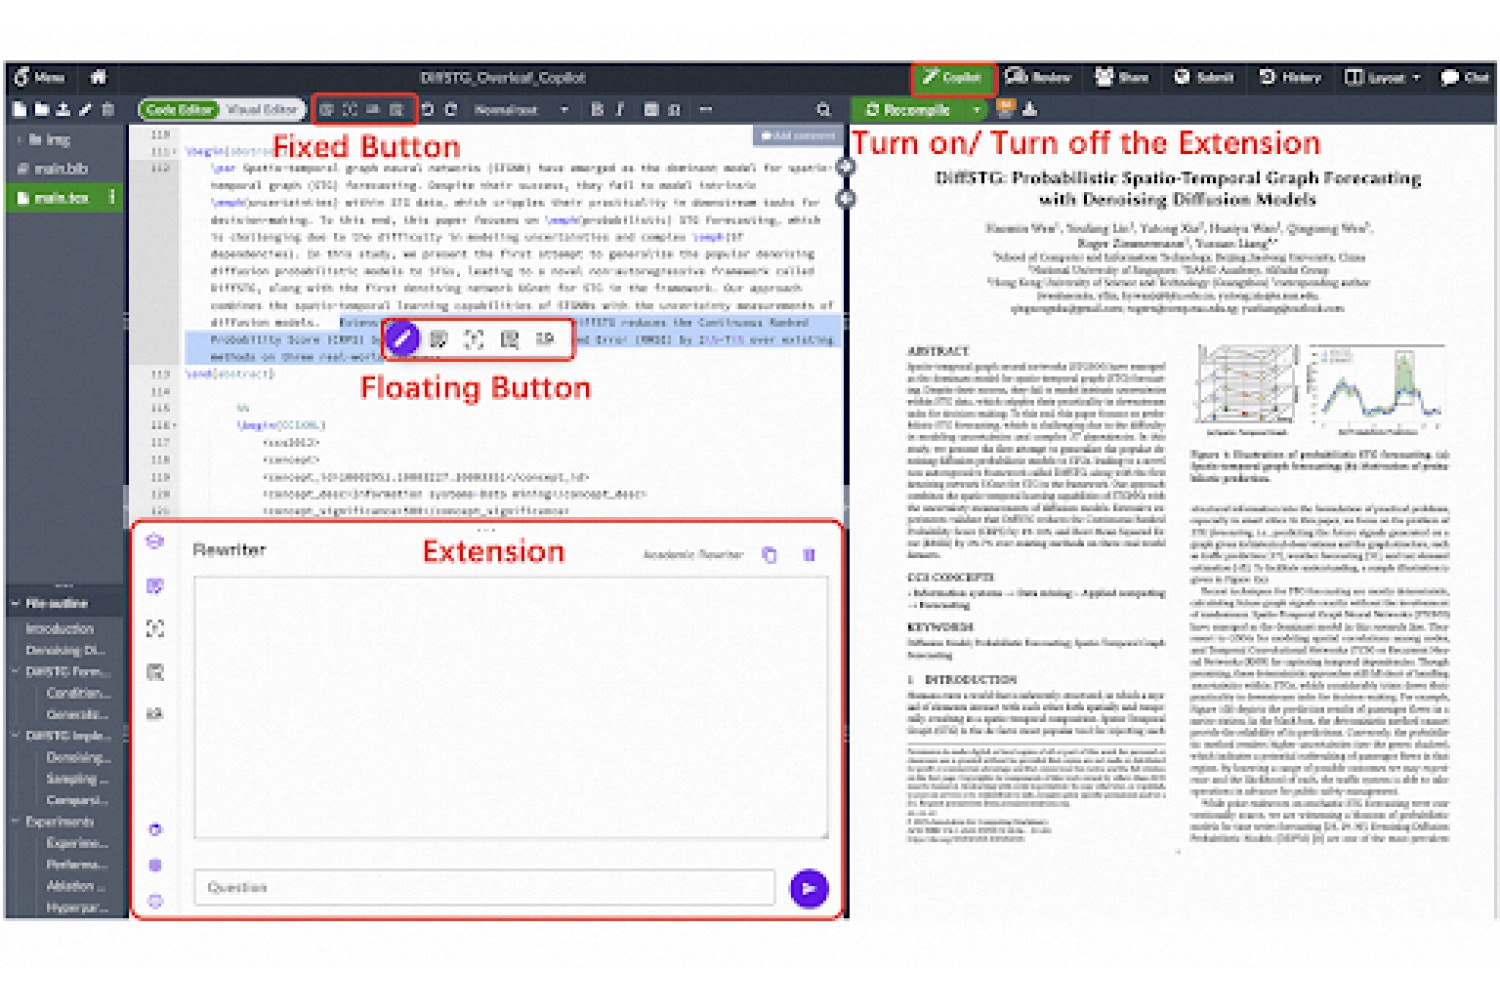Click the orange logs icon next to Recompile
This screenshot has height=1000, width=1500.
(x=1006, y=109)
